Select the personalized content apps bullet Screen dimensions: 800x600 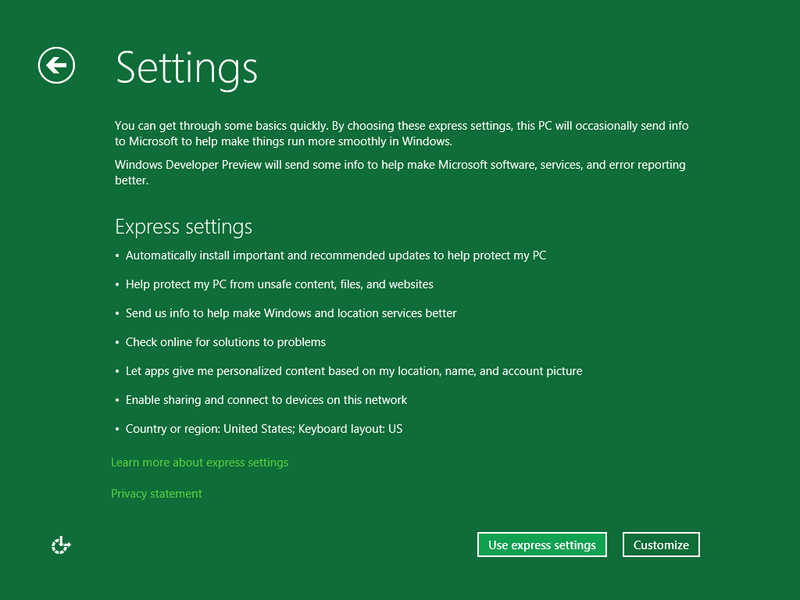[354, 372]
